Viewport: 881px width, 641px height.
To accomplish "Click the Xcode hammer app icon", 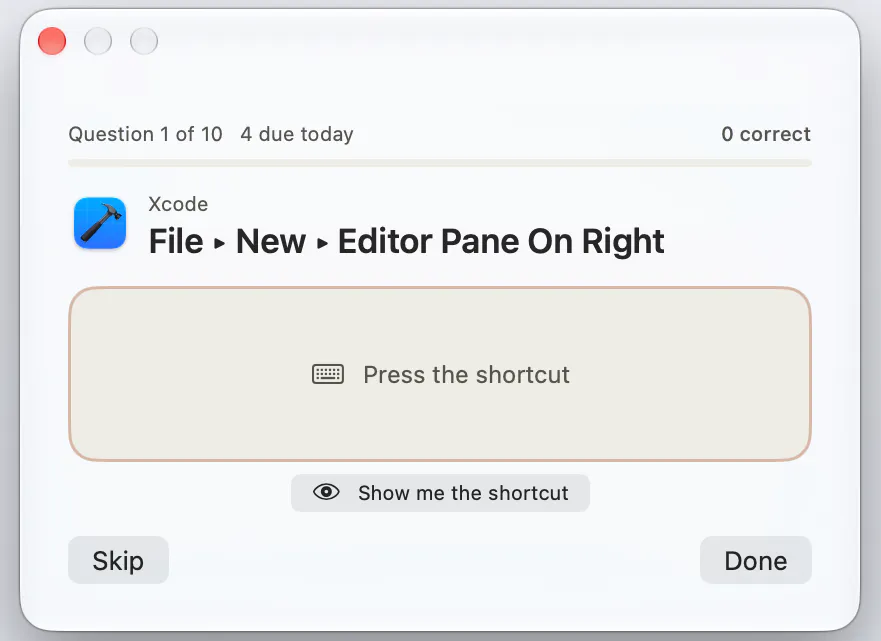I will click(100, 223).
